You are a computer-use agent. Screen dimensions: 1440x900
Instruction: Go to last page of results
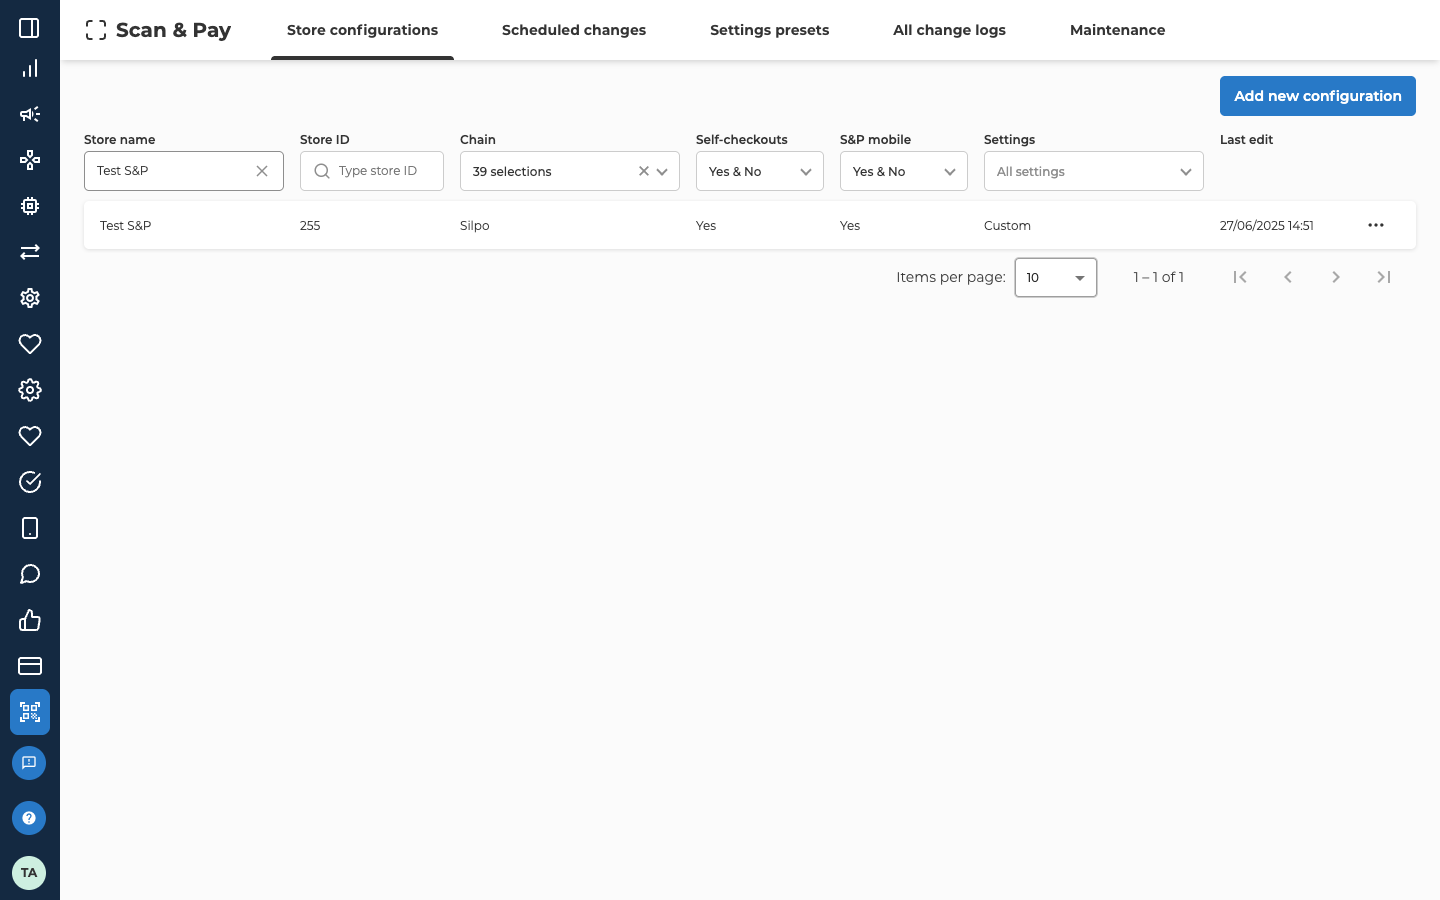click(x=1384, y=277)
